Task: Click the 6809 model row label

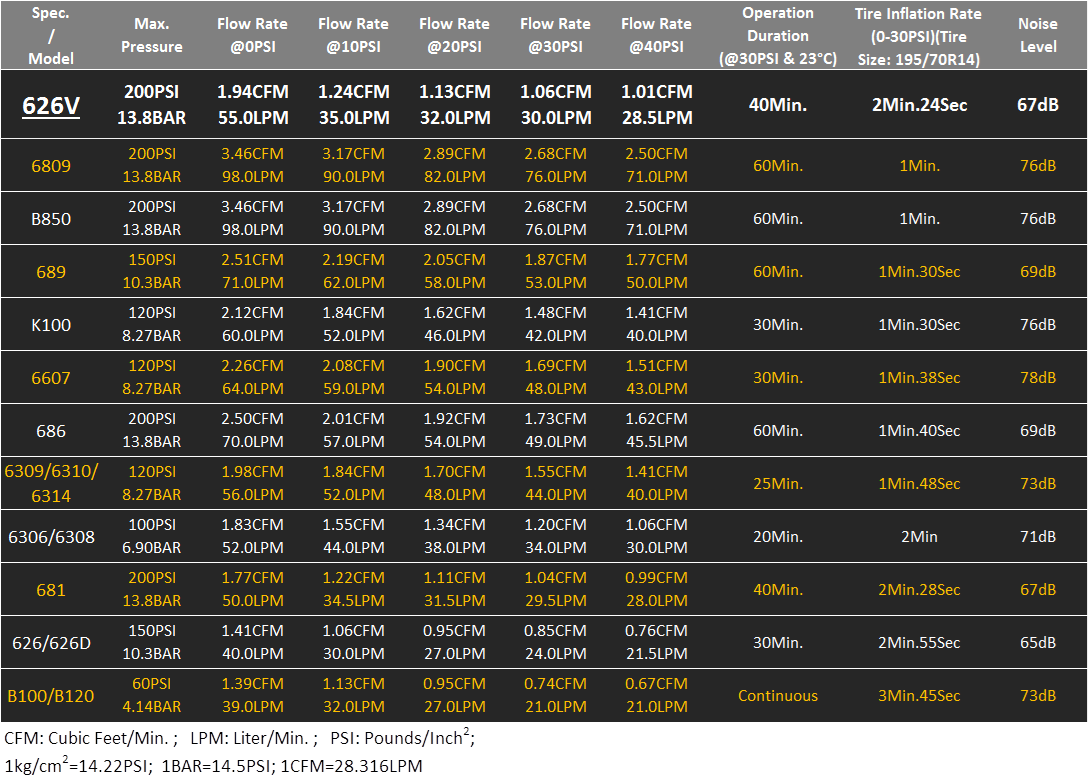Action: click(x=51, y=166)
